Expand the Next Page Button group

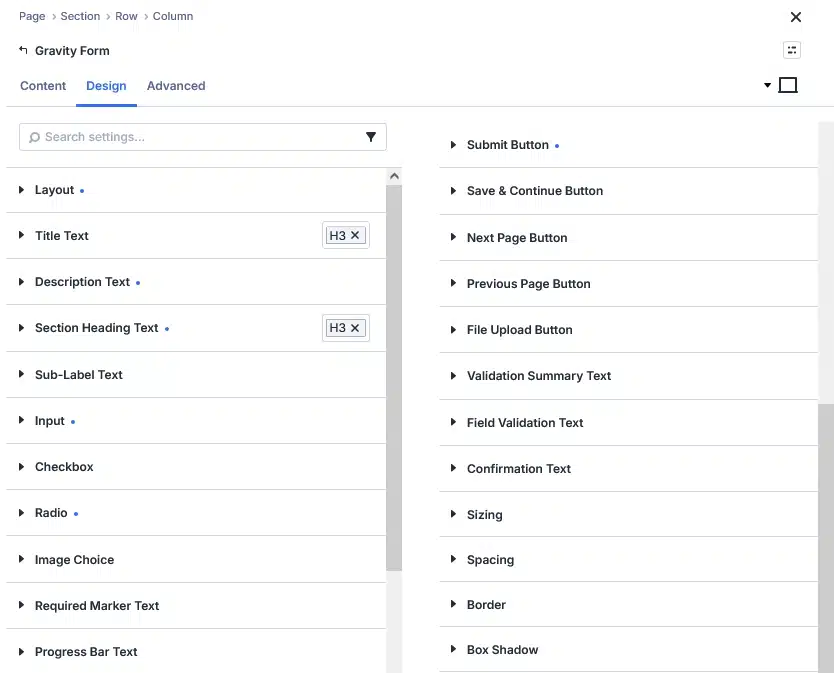(629, 238)
